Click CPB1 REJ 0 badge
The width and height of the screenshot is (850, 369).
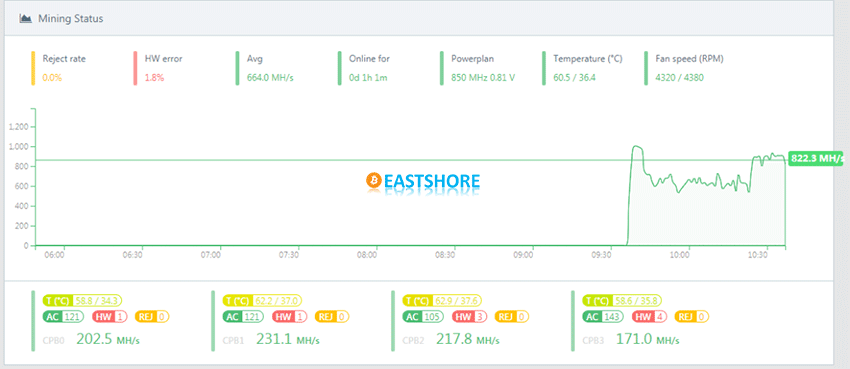[332, 316]
